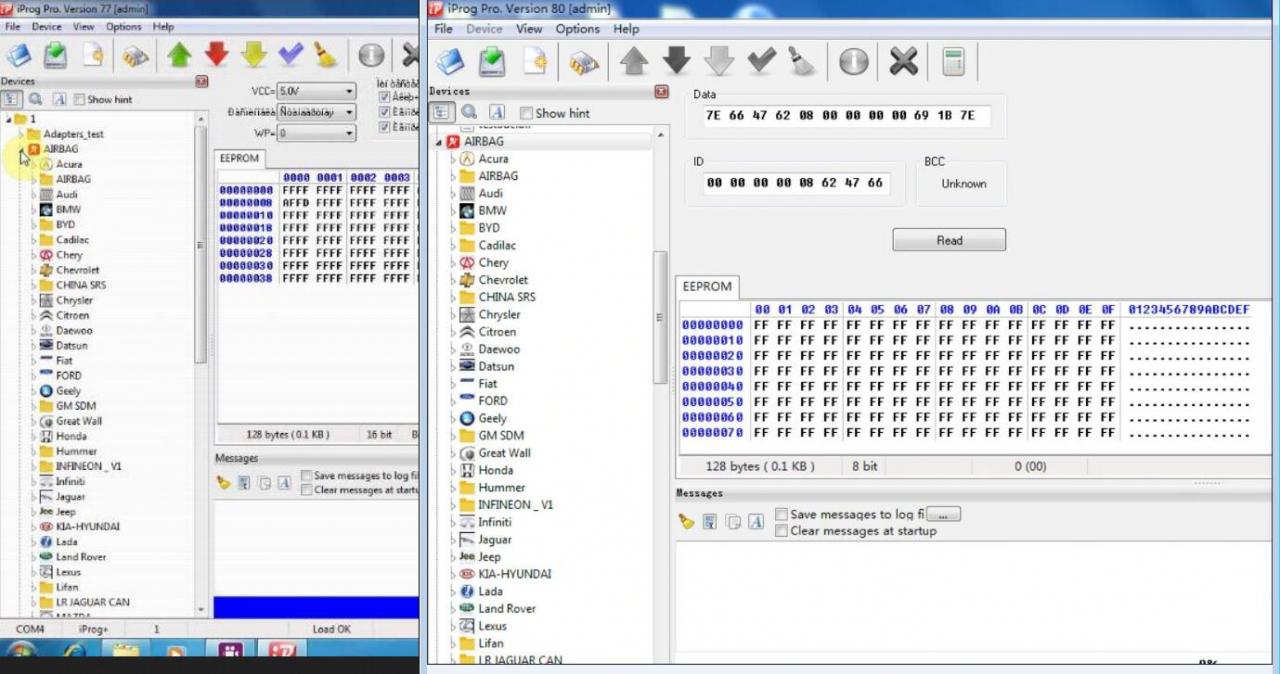The image size is (1280, 674).
Task: Click the font 'A' icon in Version 80 Devices
Action: (x=497, y=113)
